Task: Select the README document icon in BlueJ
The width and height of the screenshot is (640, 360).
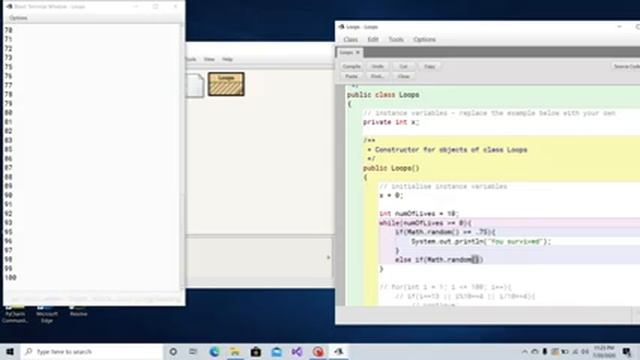Action: (195, 85)
